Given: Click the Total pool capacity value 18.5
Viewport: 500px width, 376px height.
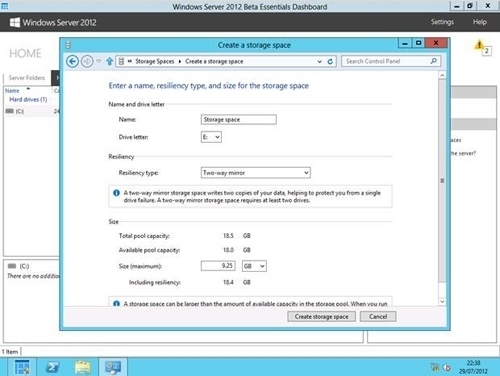Looking at the screenshot, I should pos(228,236).
